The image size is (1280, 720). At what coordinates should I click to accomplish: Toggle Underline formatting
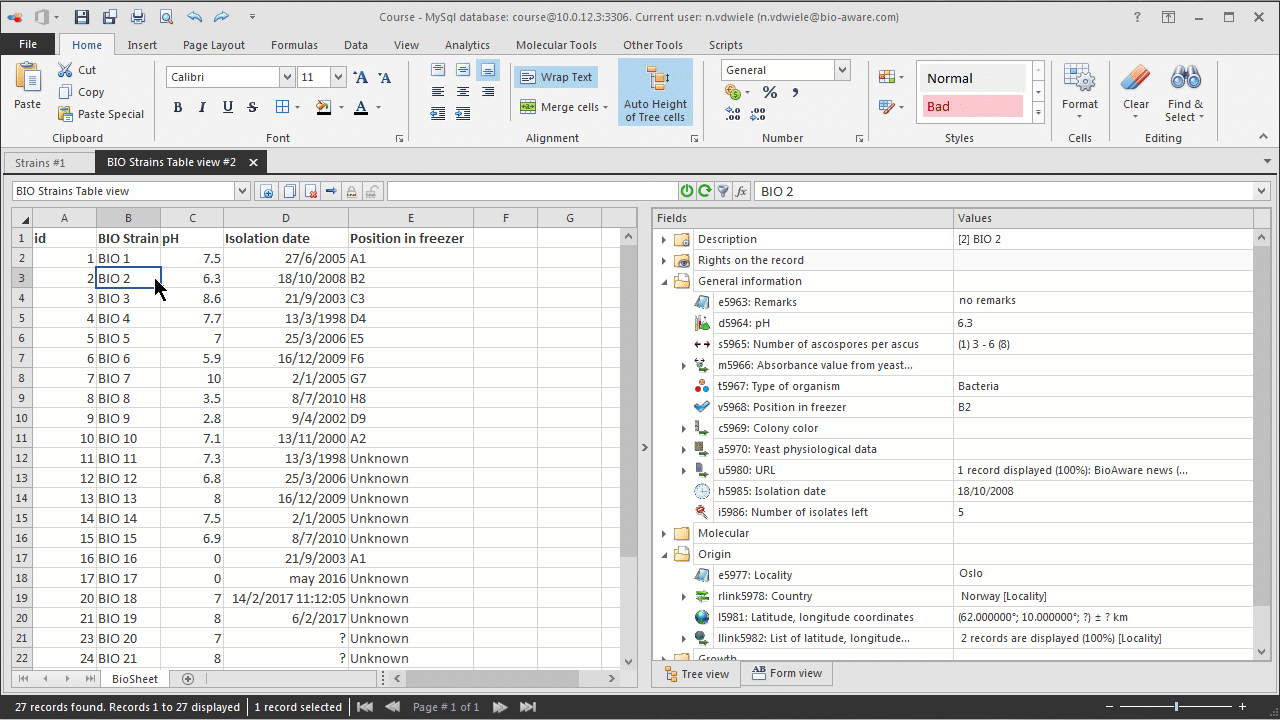[227, 107]
